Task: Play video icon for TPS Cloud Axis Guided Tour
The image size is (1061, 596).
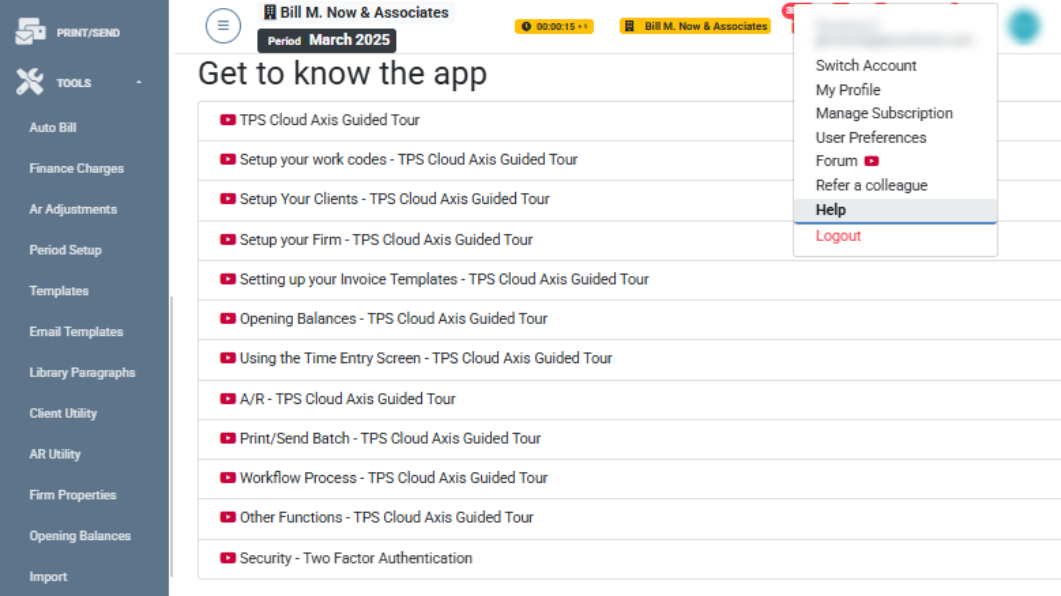Action: point(227,120)
